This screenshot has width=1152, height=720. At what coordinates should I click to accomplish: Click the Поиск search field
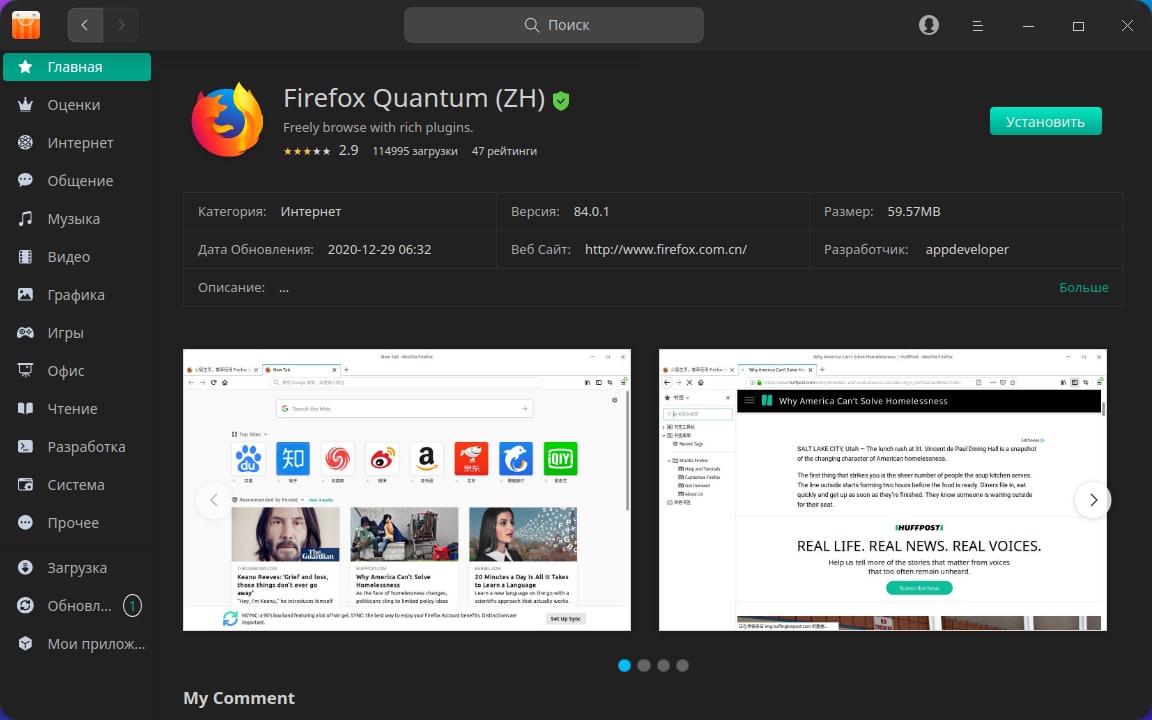554,25
